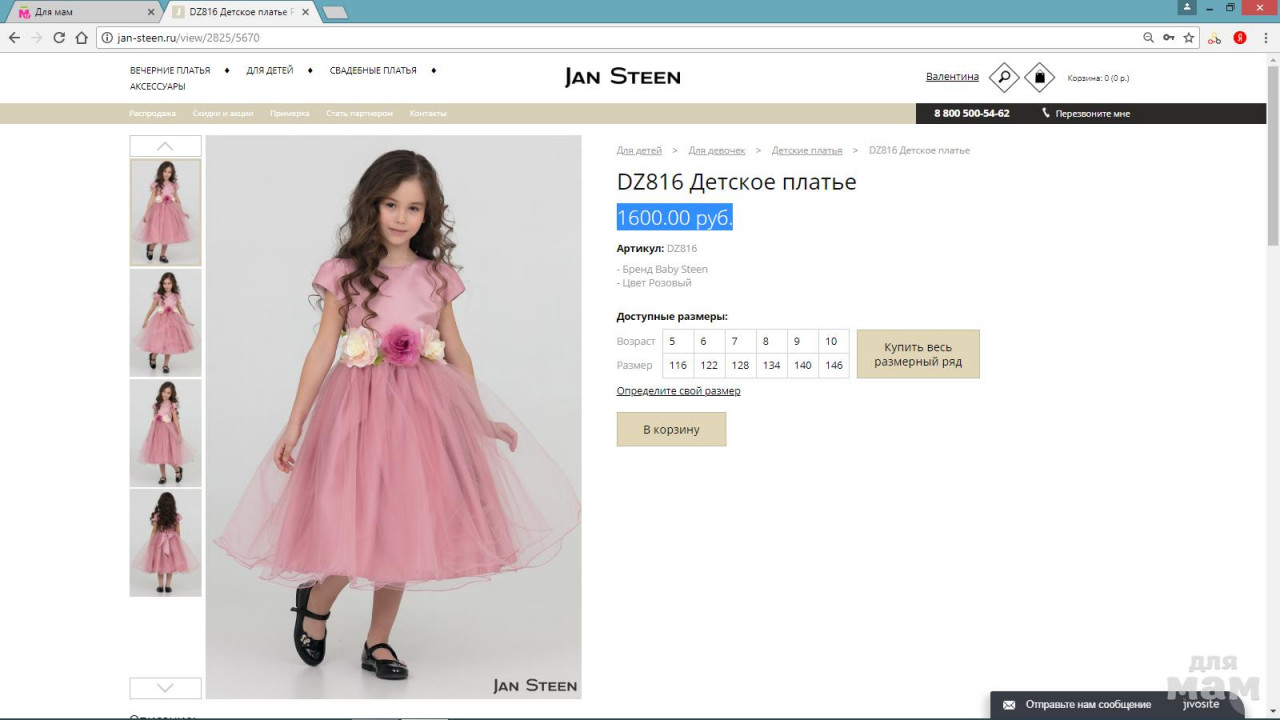Click the saved password key icon
1280x720 pixels.
coord(1168,38)
